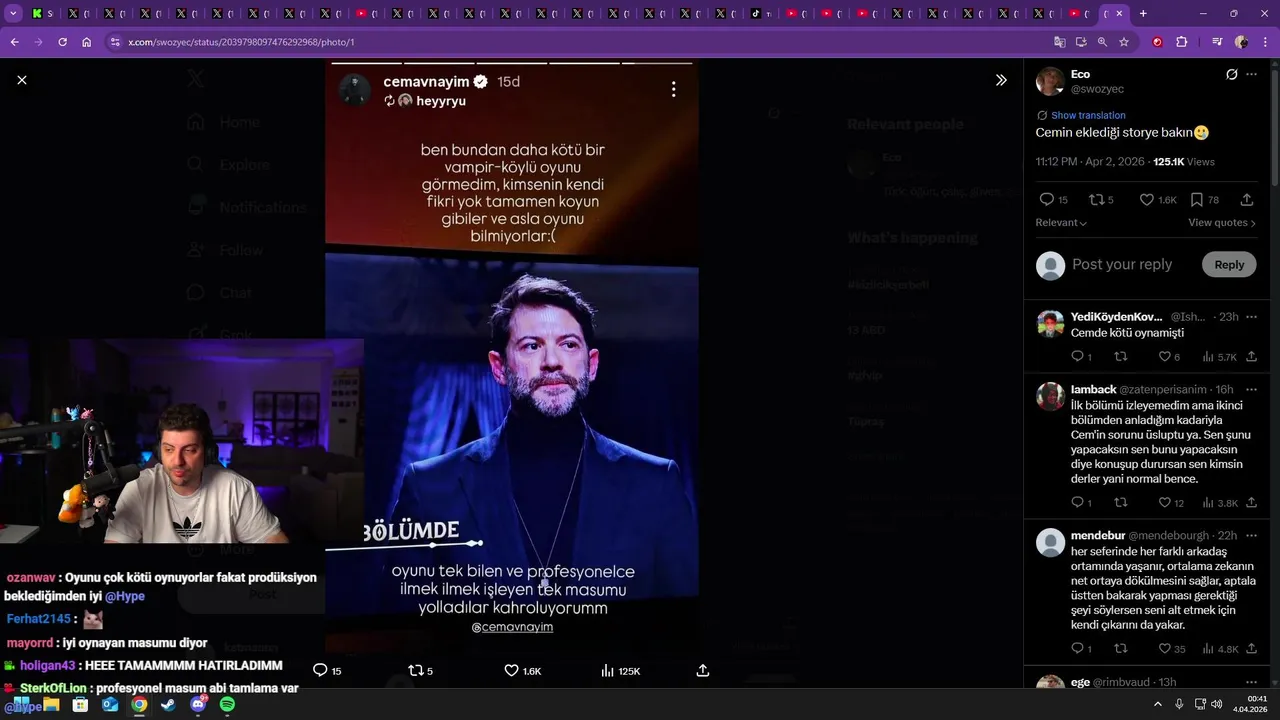Open View quotes link

point(1222,223)
